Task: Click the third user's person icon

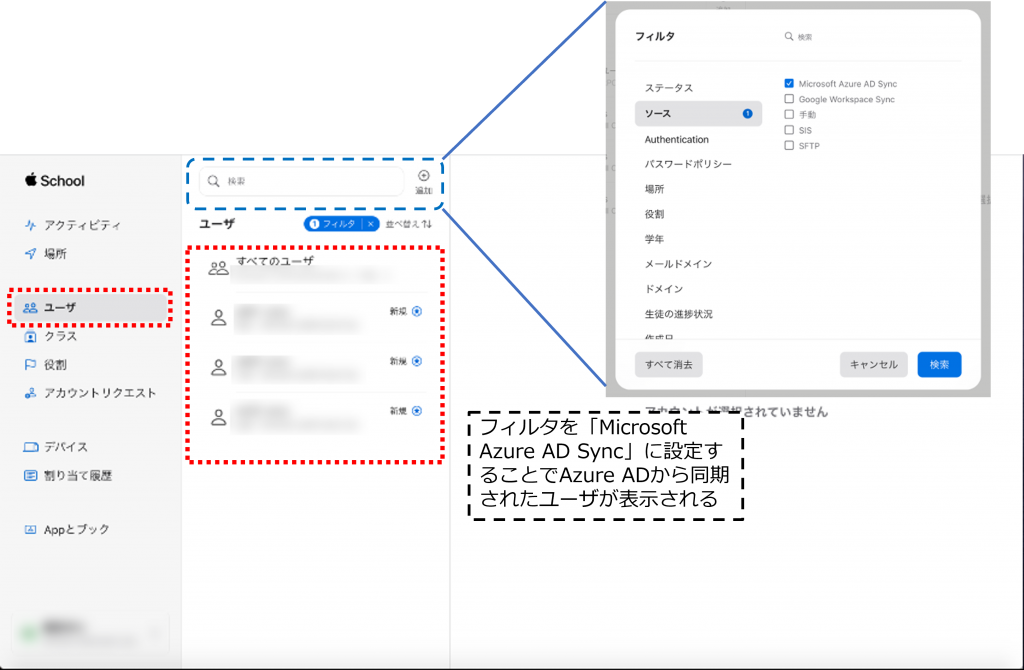Action: point(218,417)
